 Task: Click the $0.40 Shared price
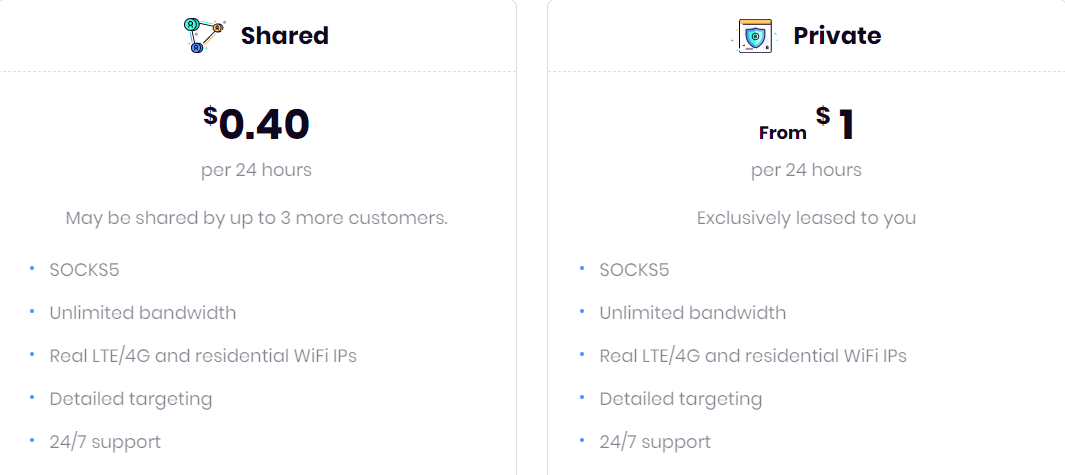257,124
